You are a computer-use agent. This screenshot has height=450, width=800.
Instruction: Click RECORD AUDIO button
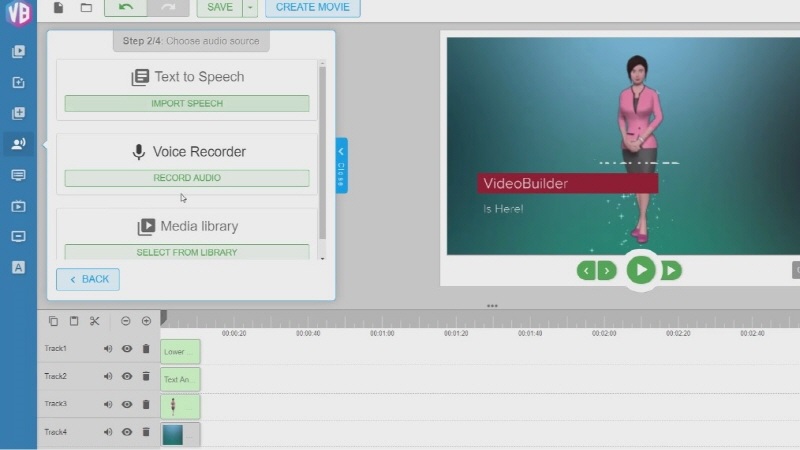(x=187, y=178)
